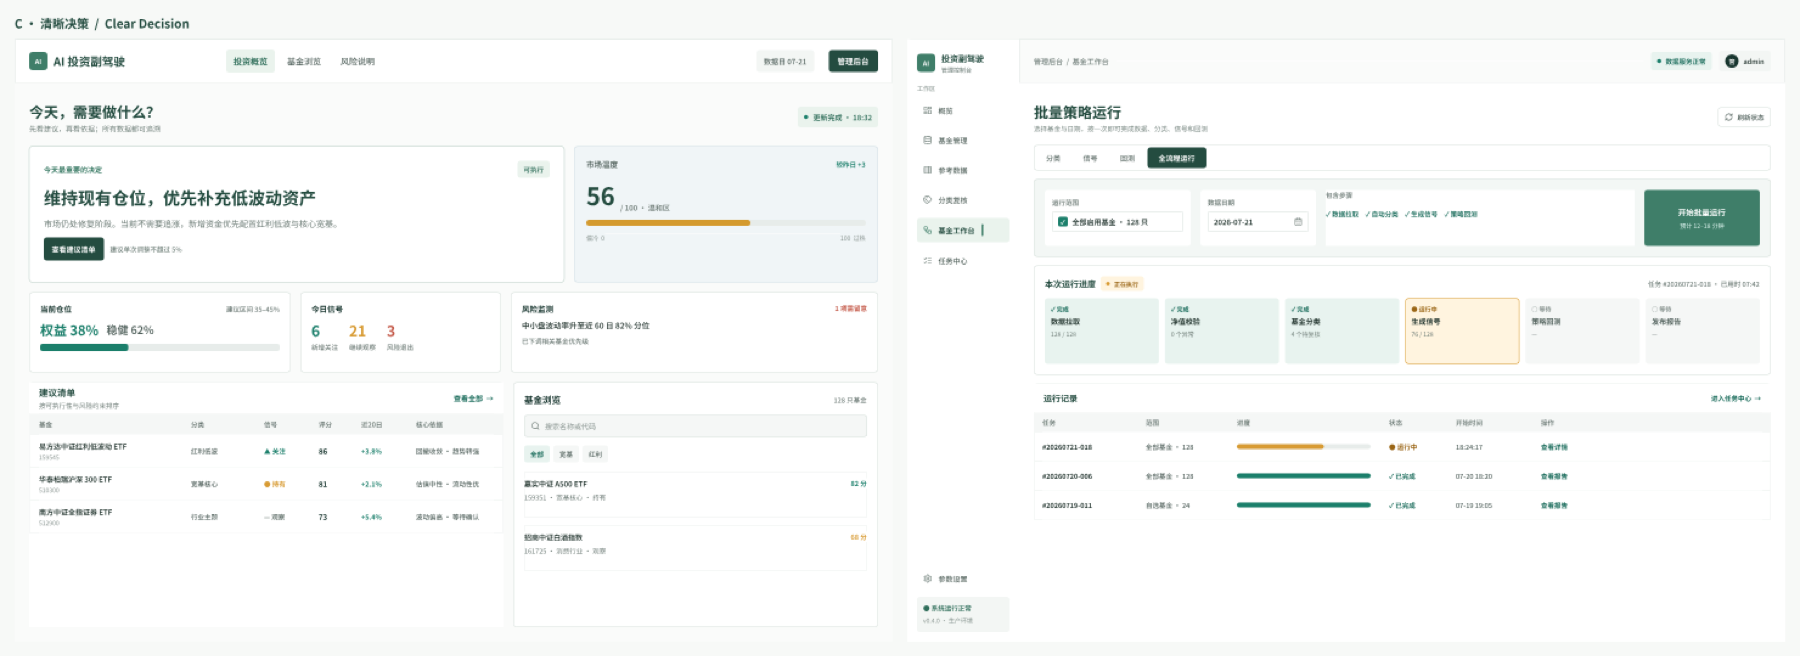The image size is (1800, 656).
Task: Select the 回测 tab in batch strategy
Action: point(1127,158)
